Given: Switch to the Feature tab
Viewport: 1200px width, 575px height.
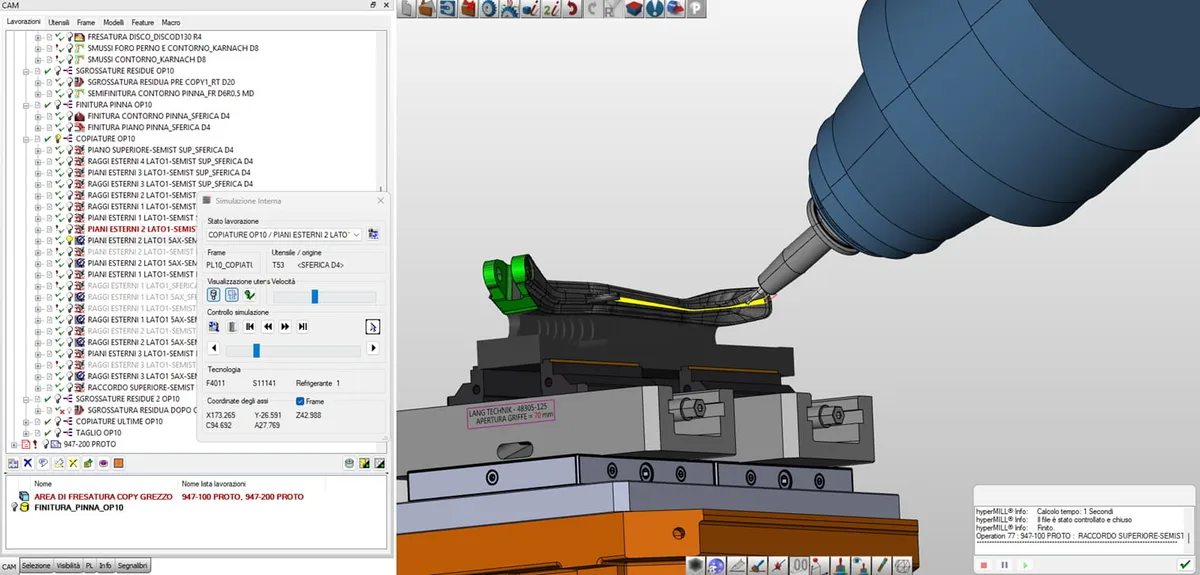Looking at the screenshot, I should pyautogui.click(x=144, y=22).
